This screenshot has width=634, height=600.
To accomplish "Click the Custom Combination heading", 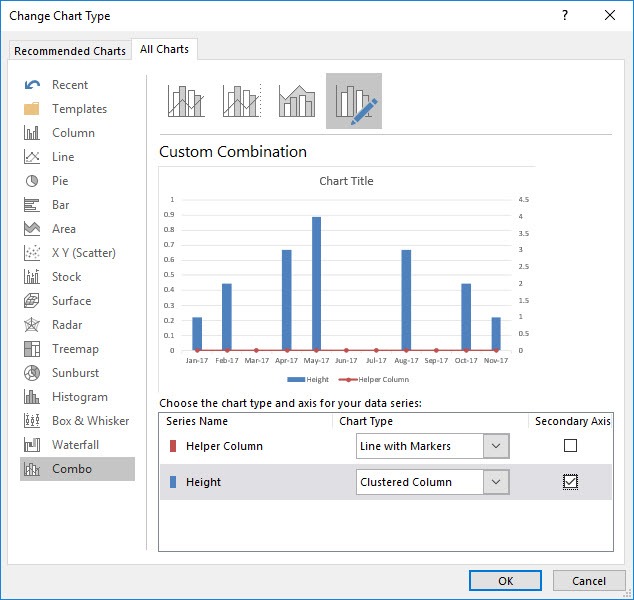I will [233, 152].
